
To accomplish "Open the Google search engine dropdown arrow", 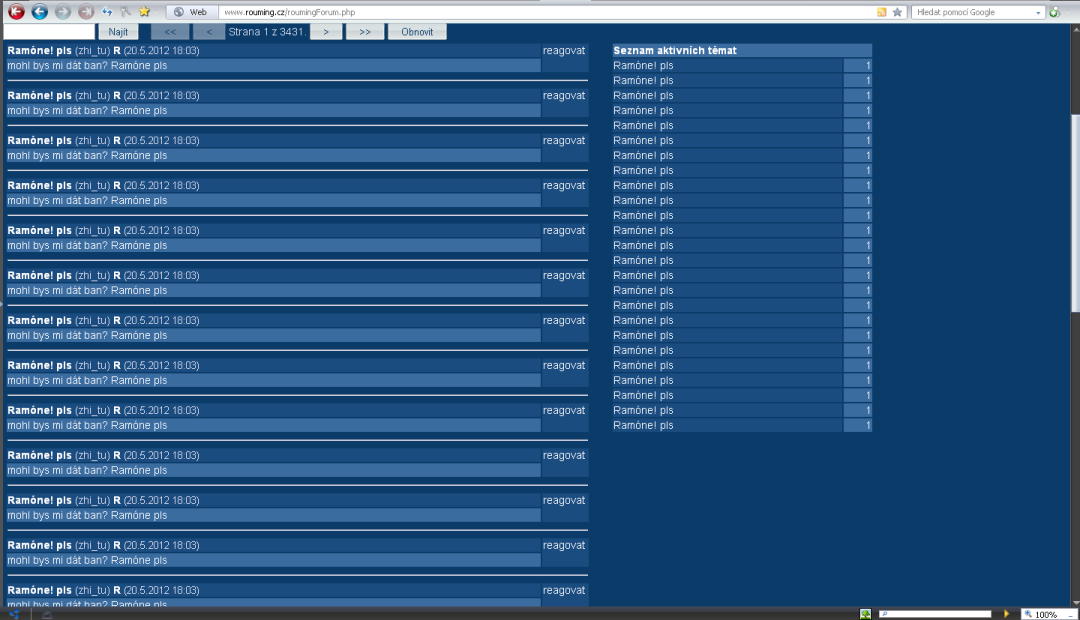I will pyautogui.click(x=1039, y=12).
